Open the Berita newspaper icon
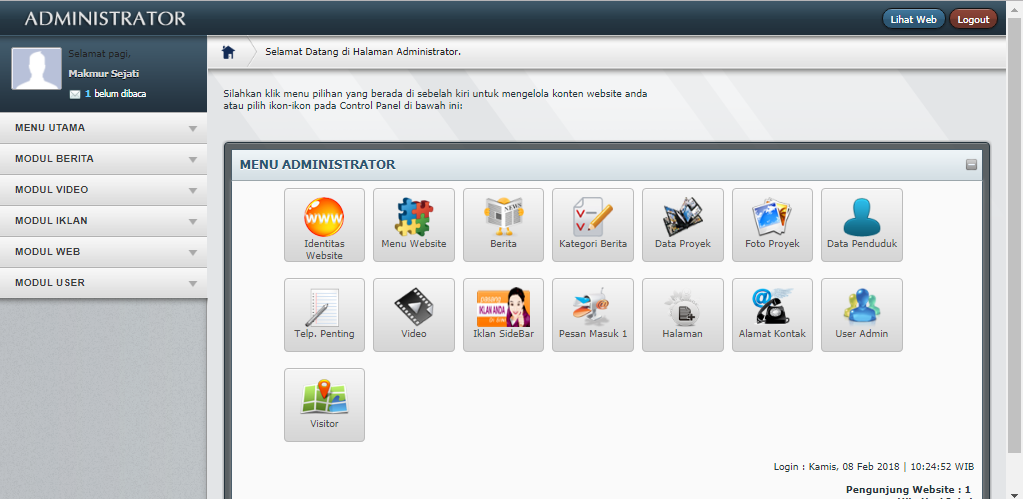This screenshot has width=1023, height=499. click(x=503, y=224)
